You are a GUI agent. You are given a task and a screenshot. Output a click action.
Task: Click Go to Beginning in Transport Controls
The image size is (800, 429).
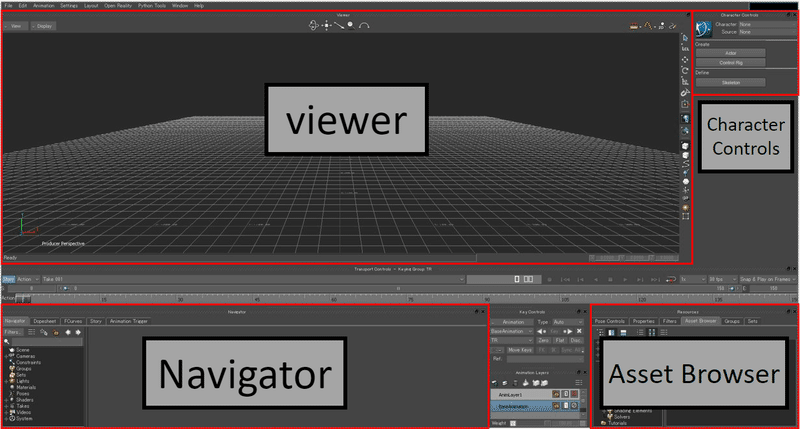click(x=565, y=280)
